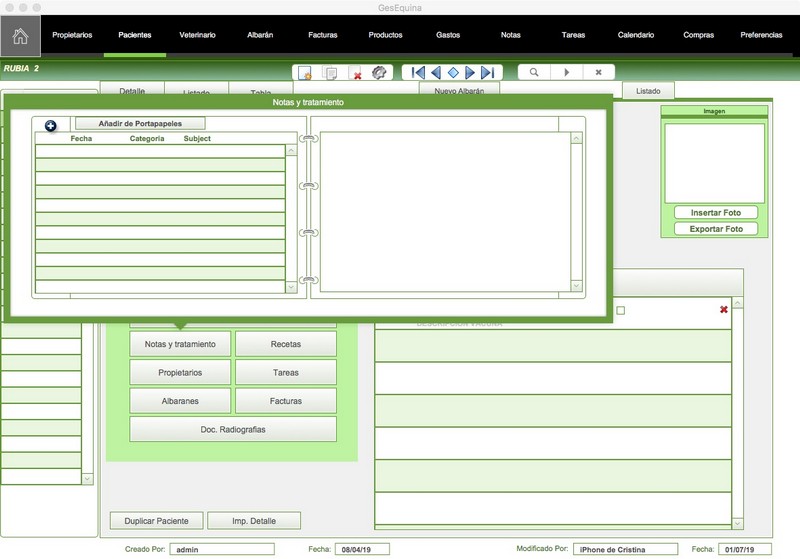Switch to the Veterinario section
Viewport: 800px width, 559px height.
(197, 36)
